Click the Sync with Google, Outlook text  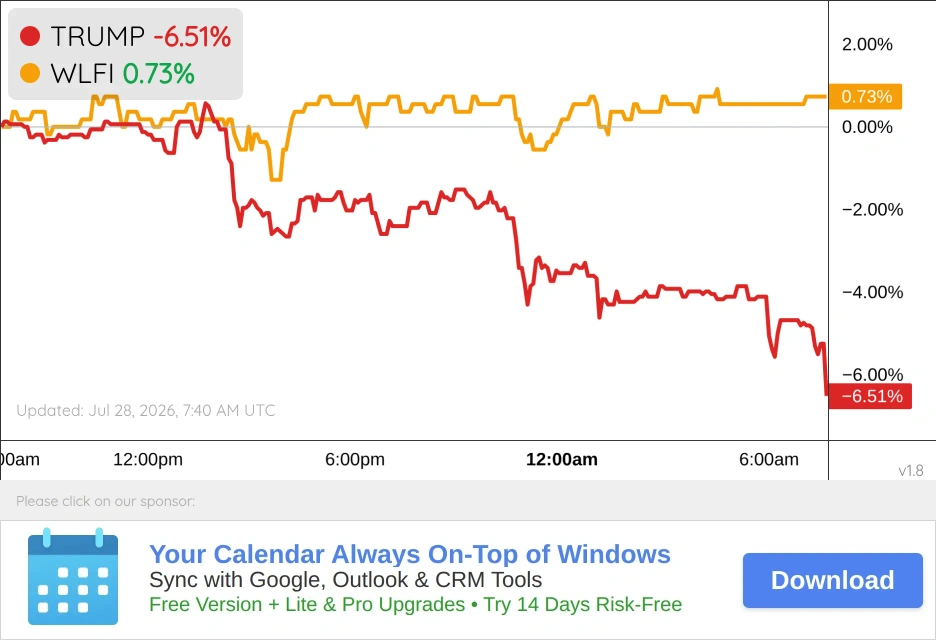pyautogui.click(x=346, y=580)
